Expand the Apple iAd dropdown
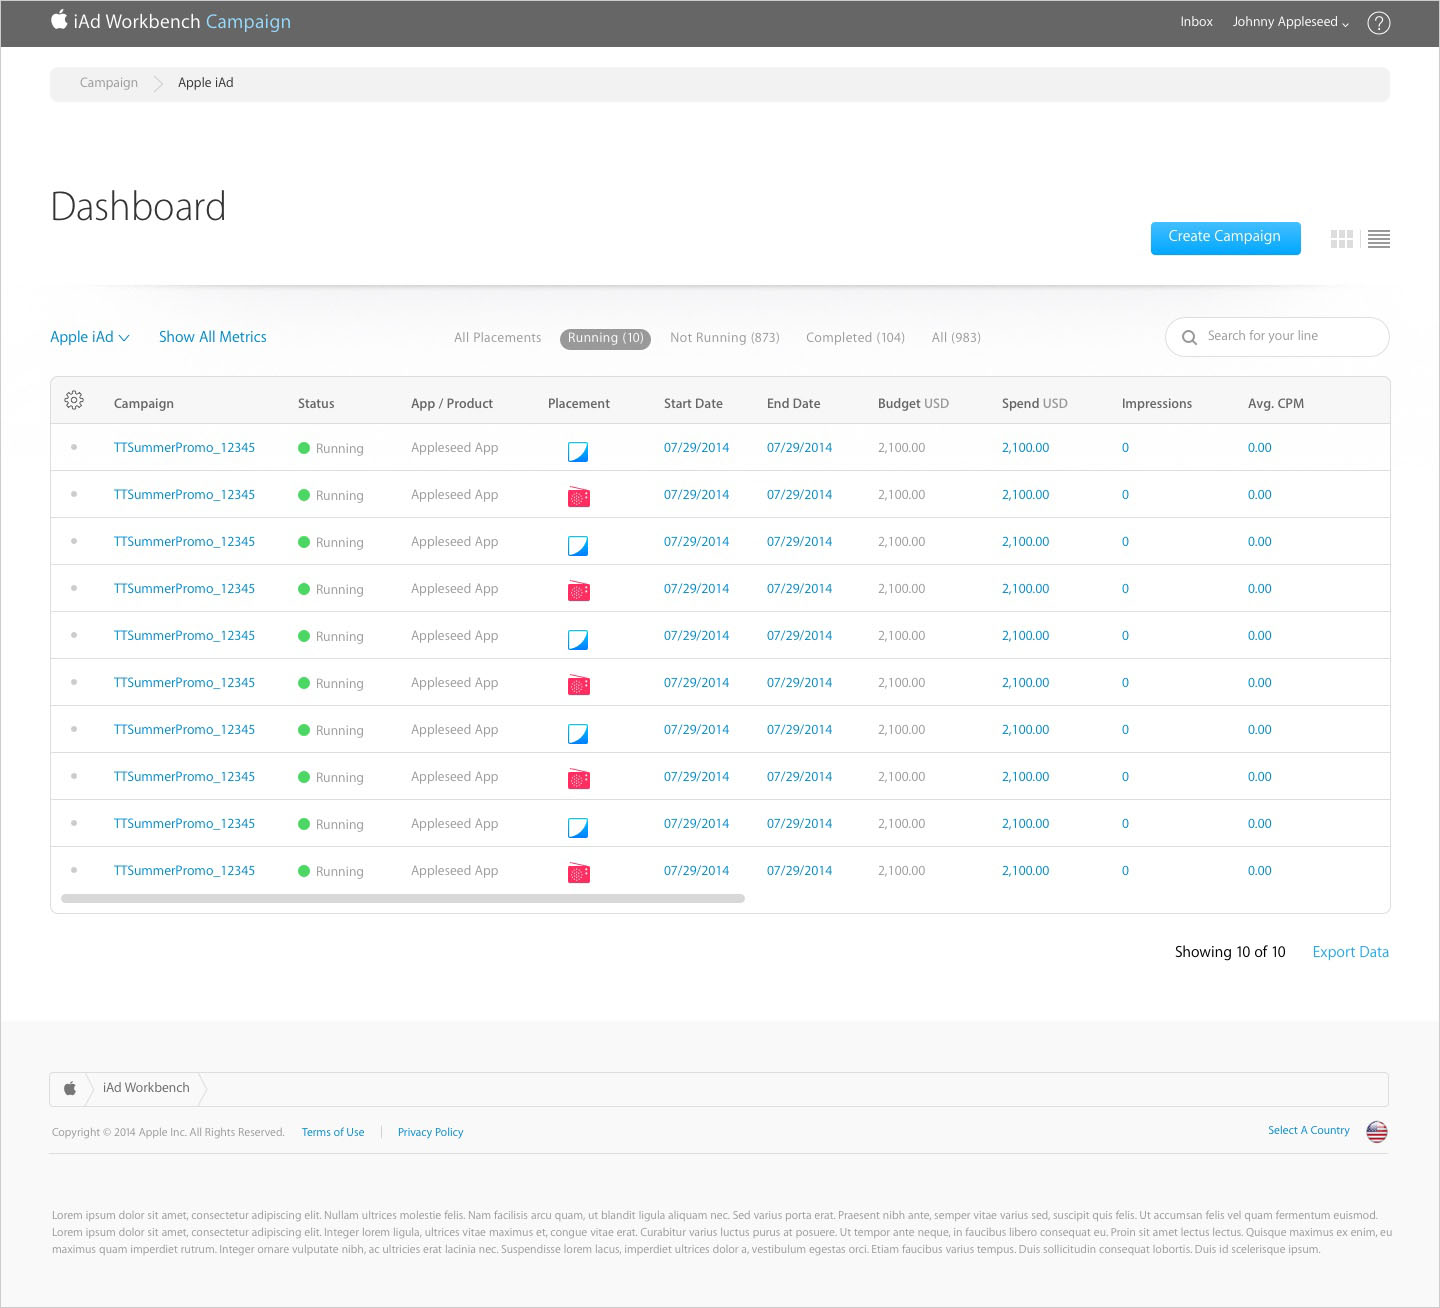 point(90,337)
